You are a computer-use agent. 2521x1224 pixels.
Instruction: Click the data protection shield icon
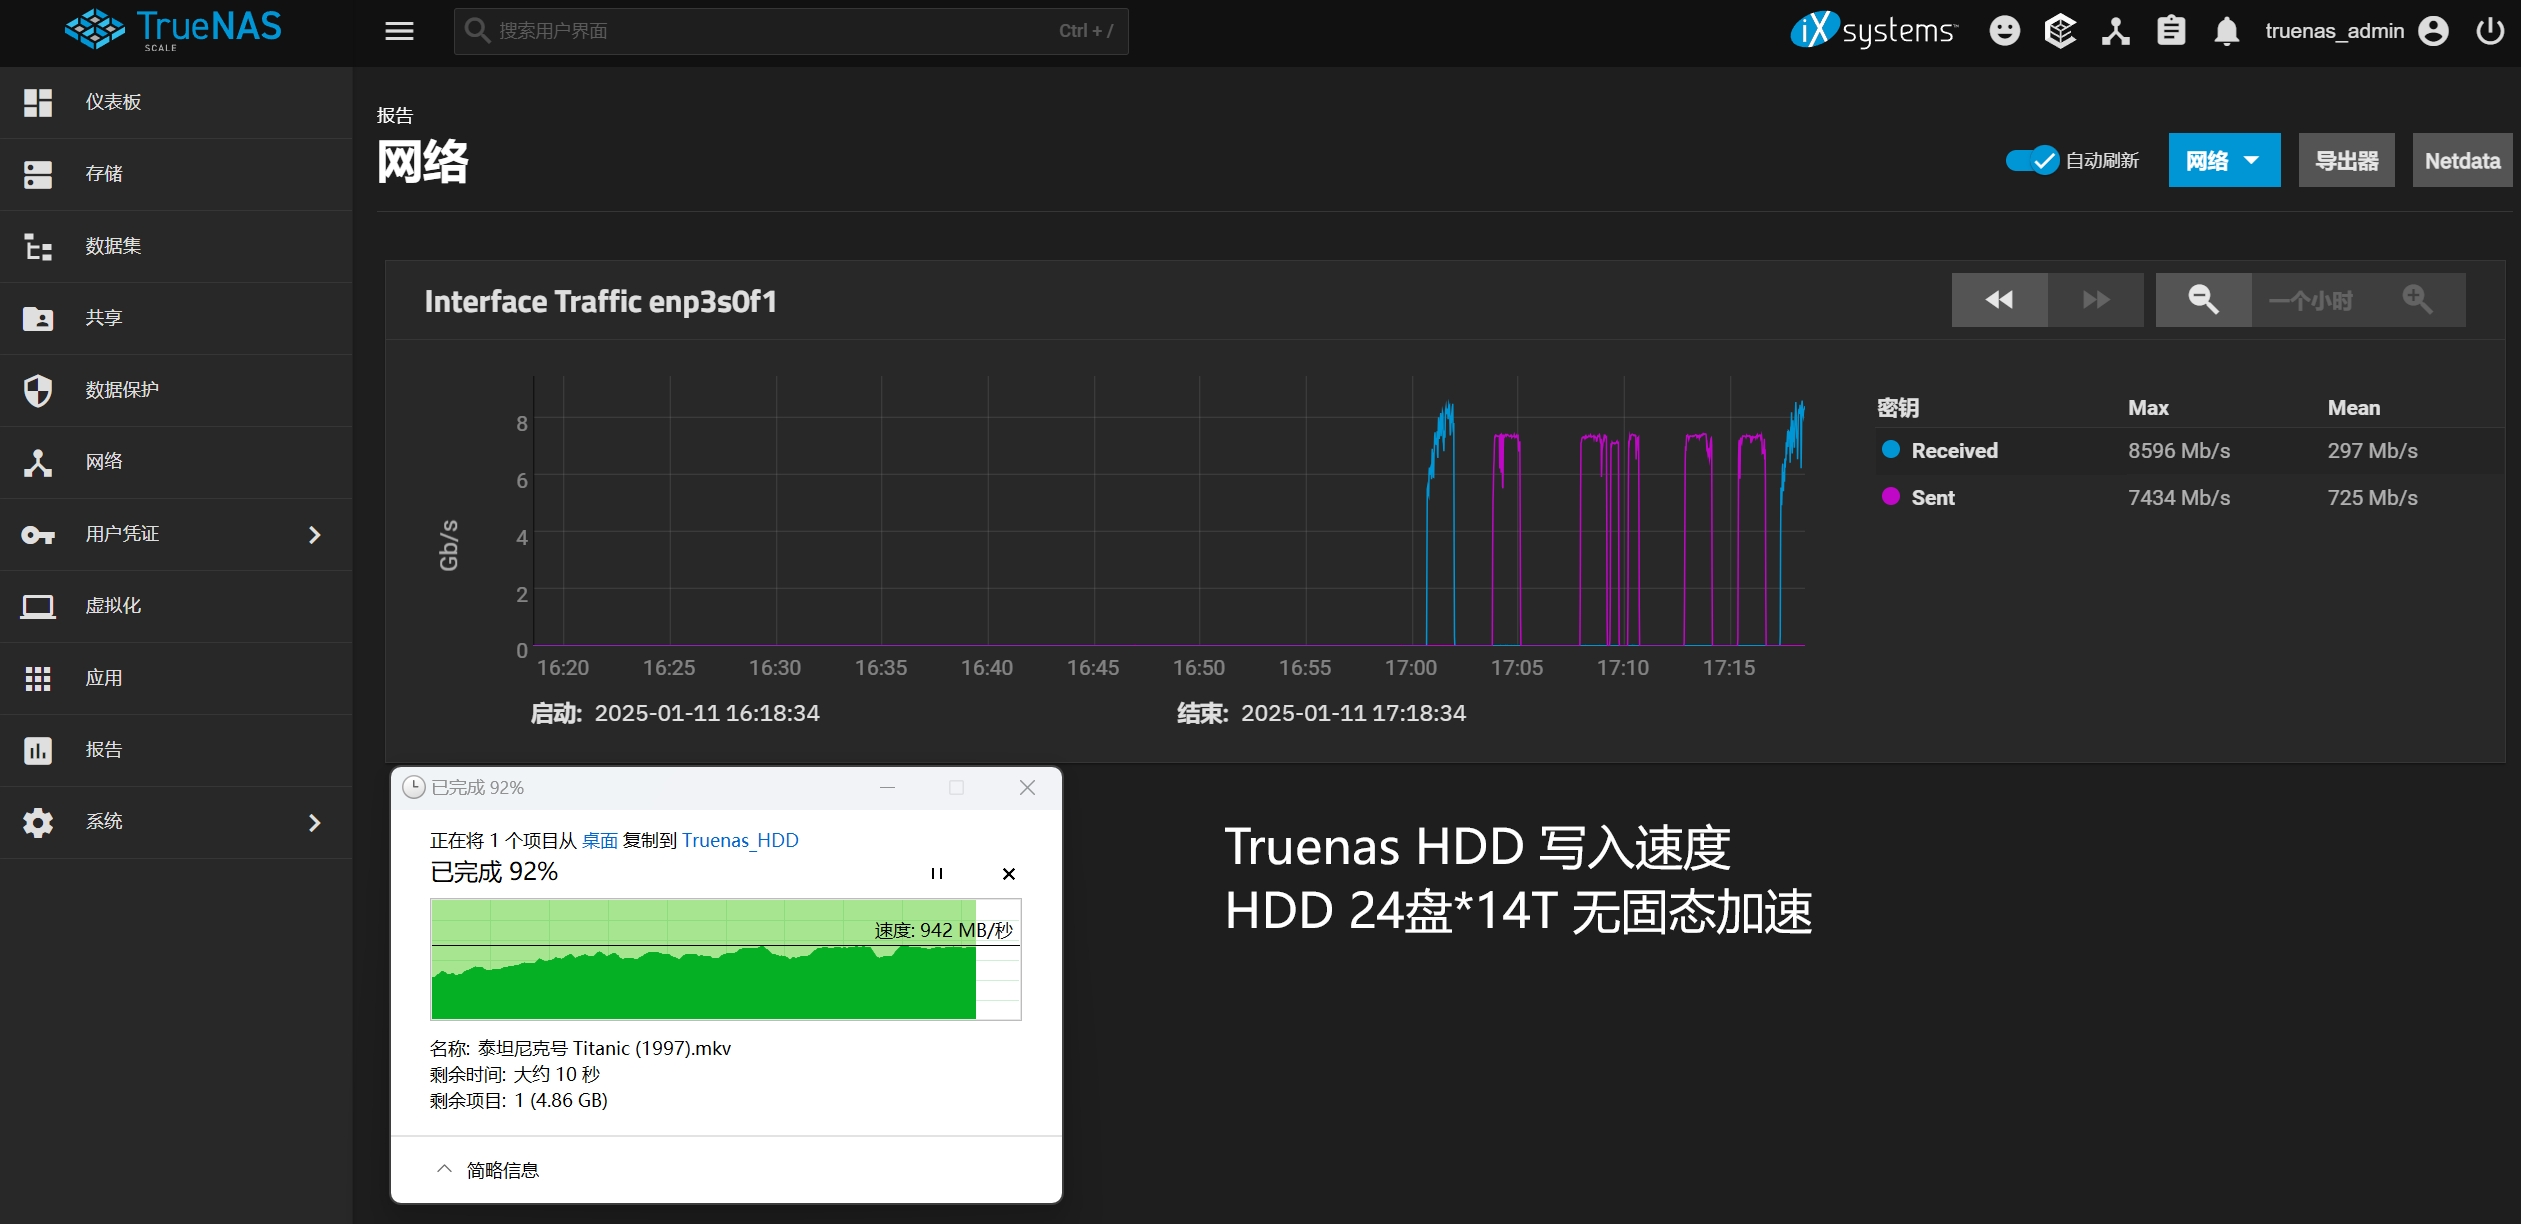[38, 390]
